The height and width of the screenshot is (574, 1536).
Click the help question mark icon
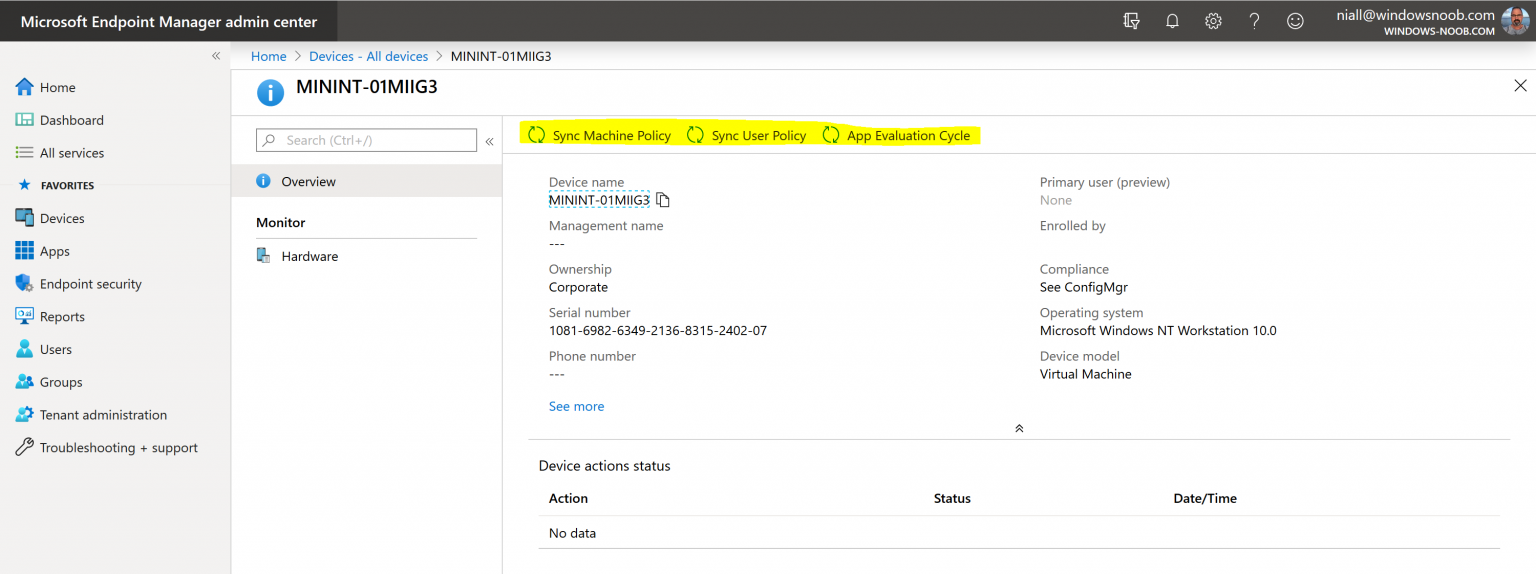tap(1254, 21)
